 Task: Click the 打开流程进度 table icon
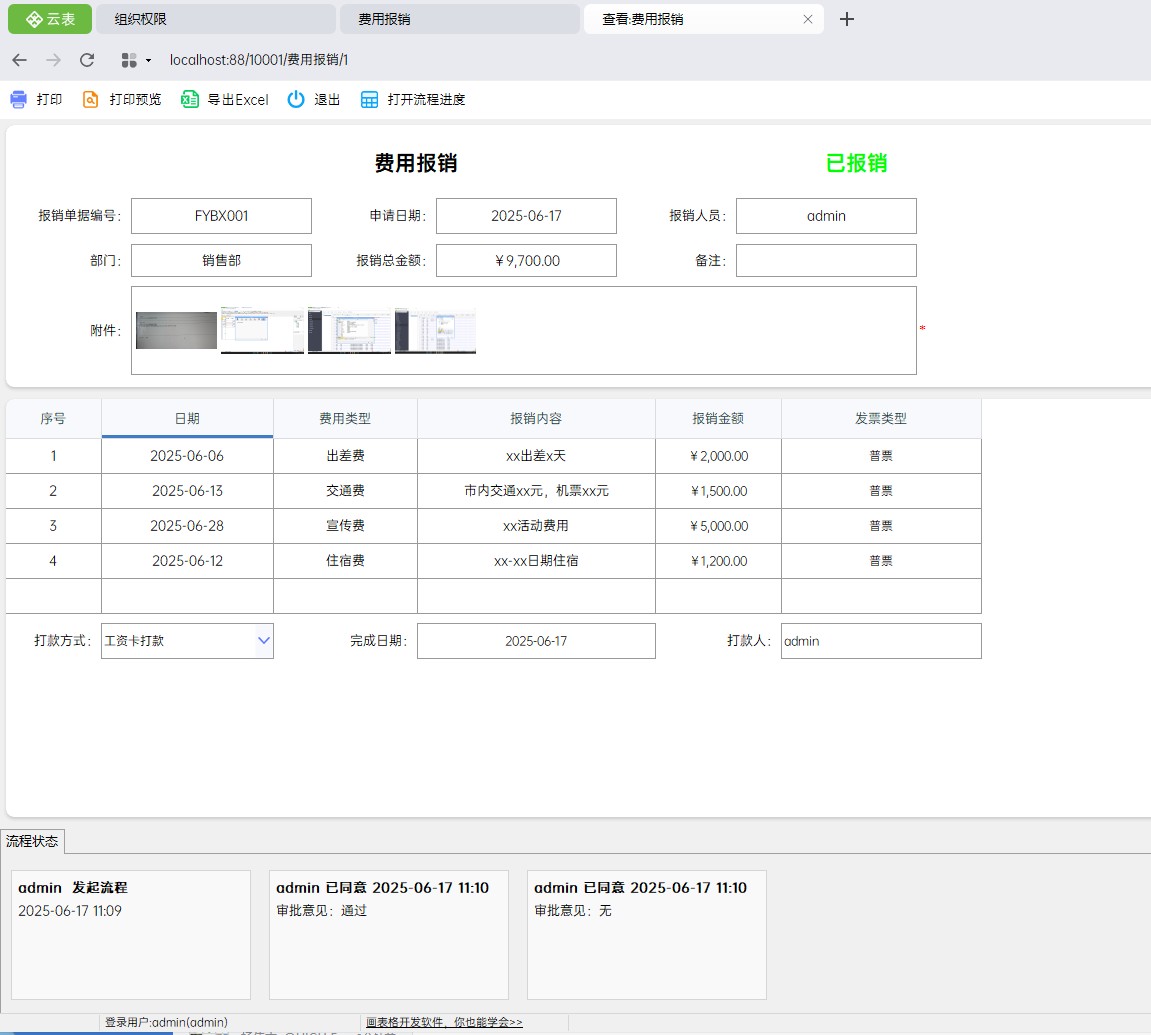coord(369,100)
